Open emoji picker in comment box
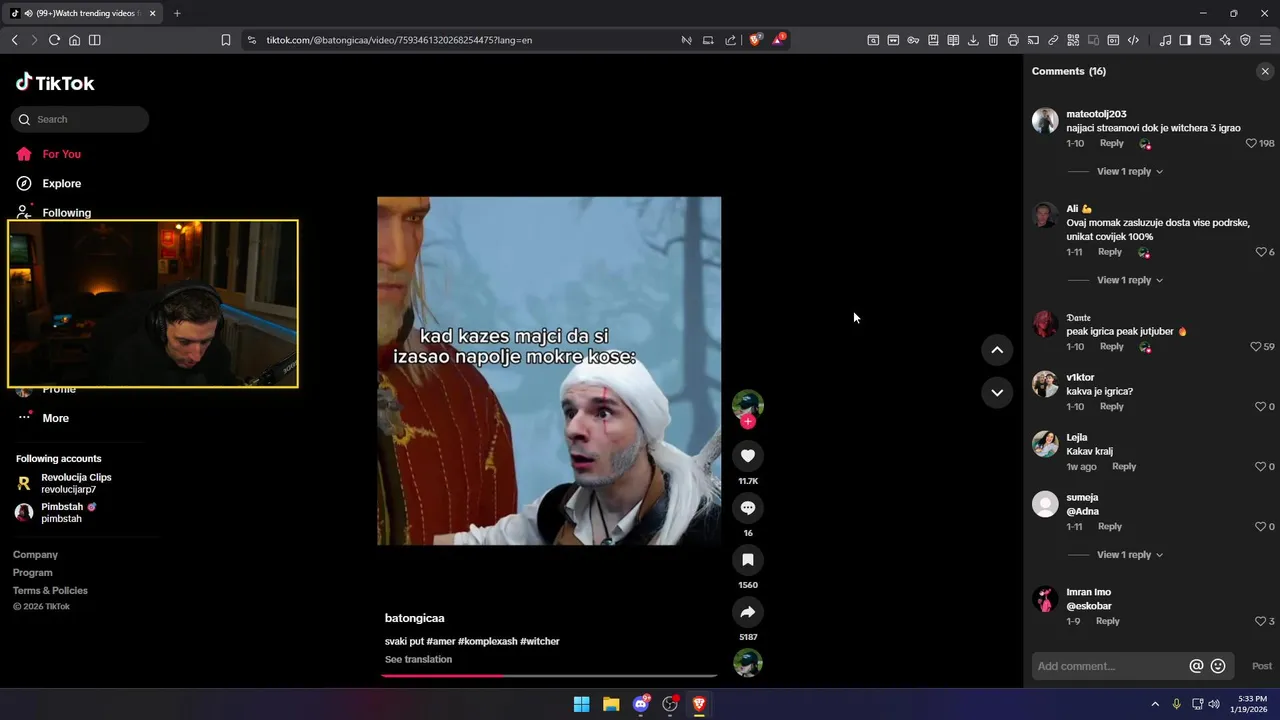This screenshot has height=720, width=1280. tap(1218, 666)
